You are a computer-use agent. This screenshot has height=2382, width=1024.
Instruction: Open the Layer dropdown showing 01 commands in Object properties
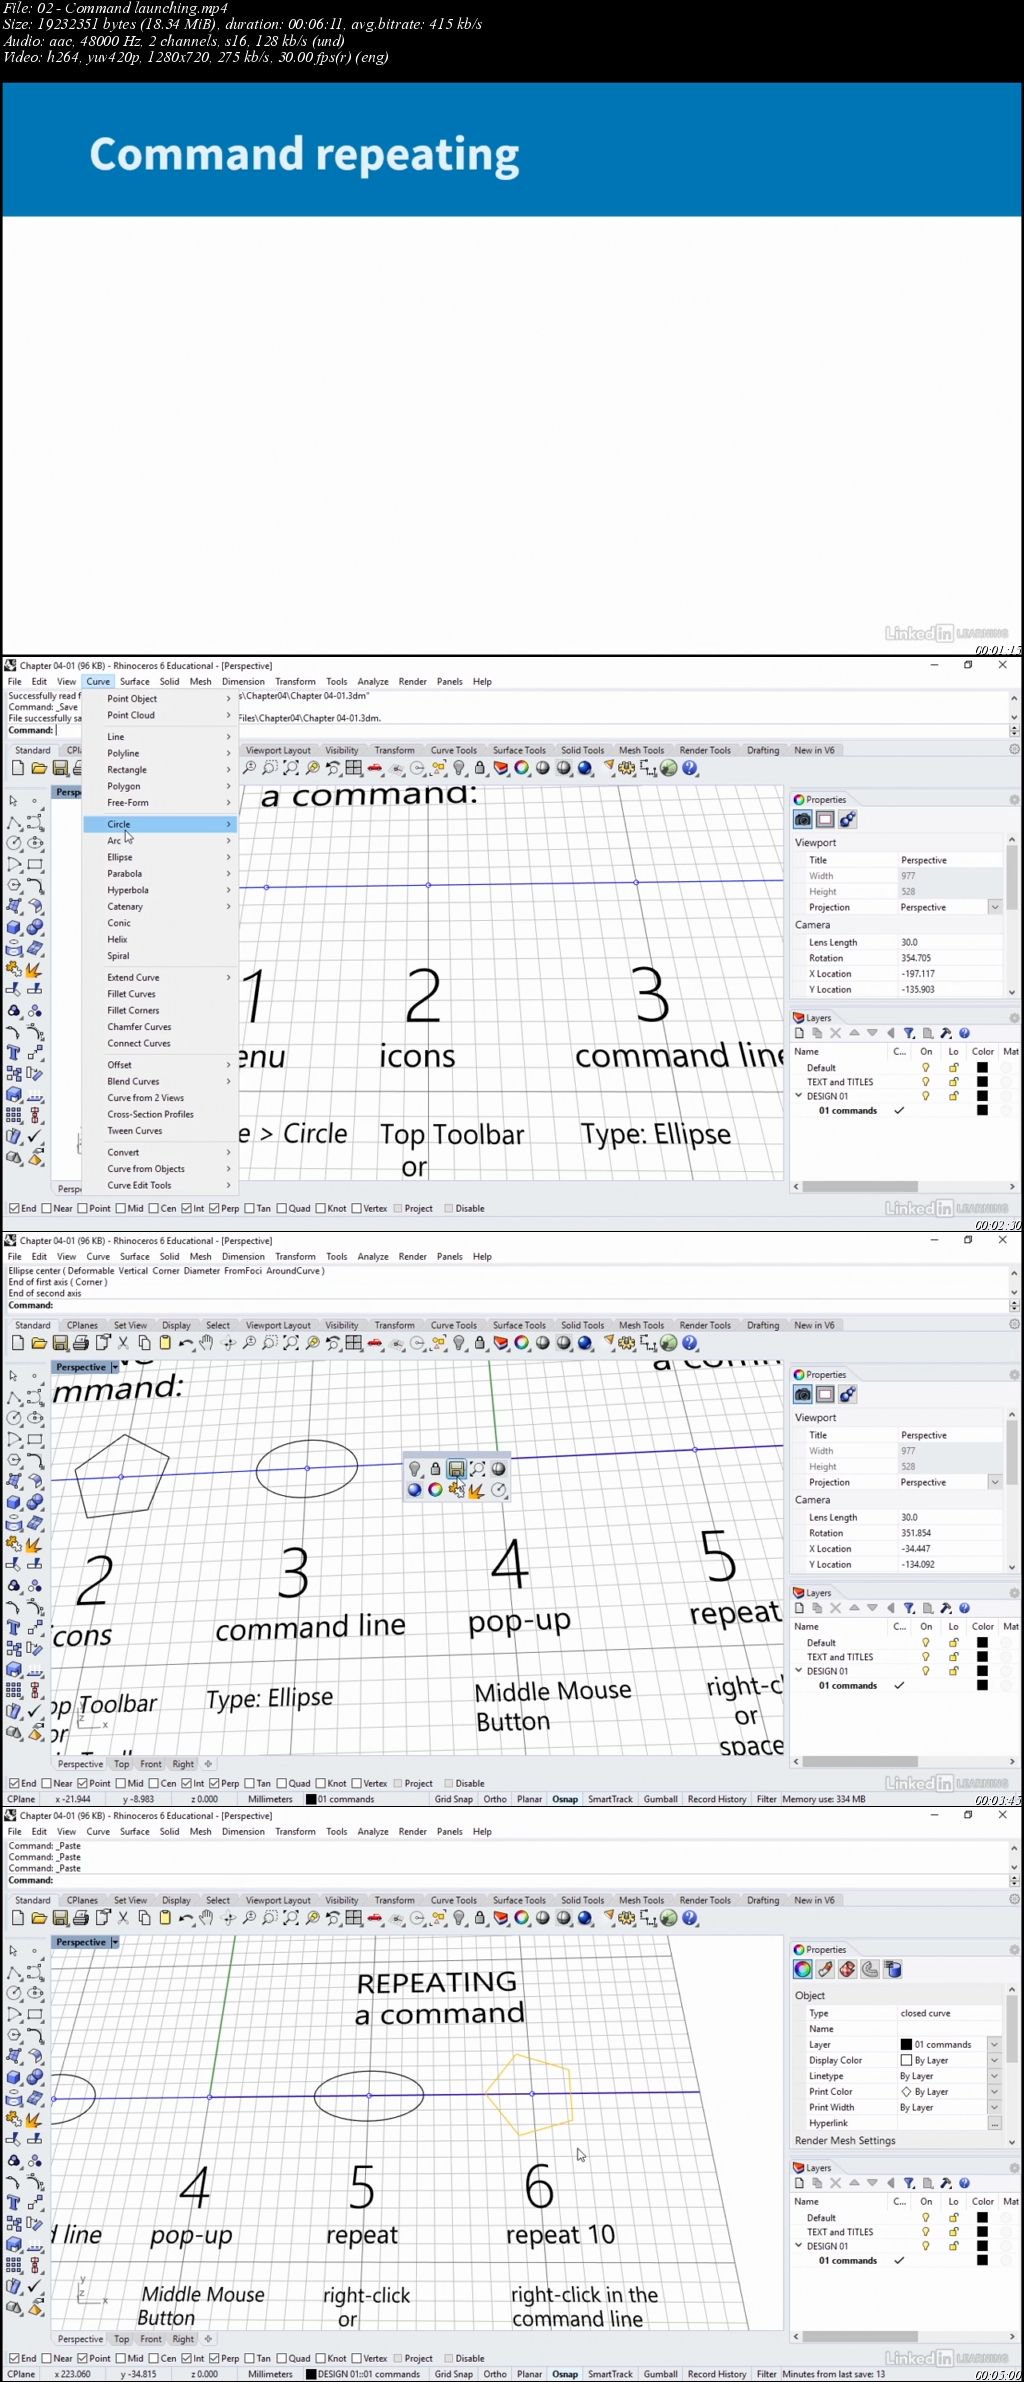point(995,2044)
